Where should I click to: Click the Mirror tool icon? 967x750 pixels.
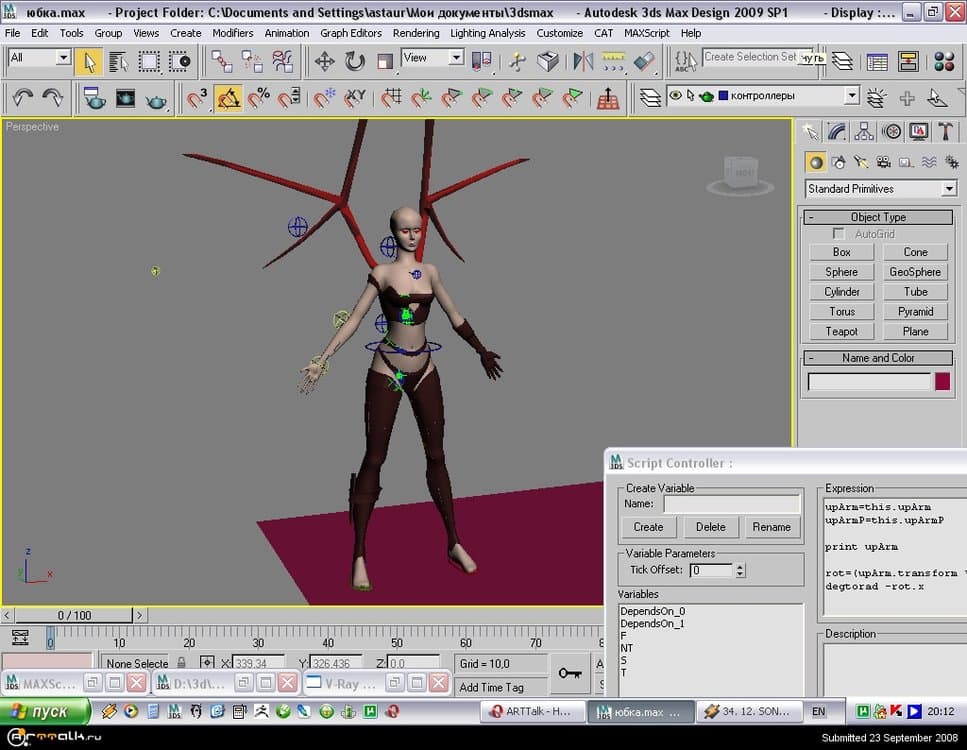coord(582,62)
